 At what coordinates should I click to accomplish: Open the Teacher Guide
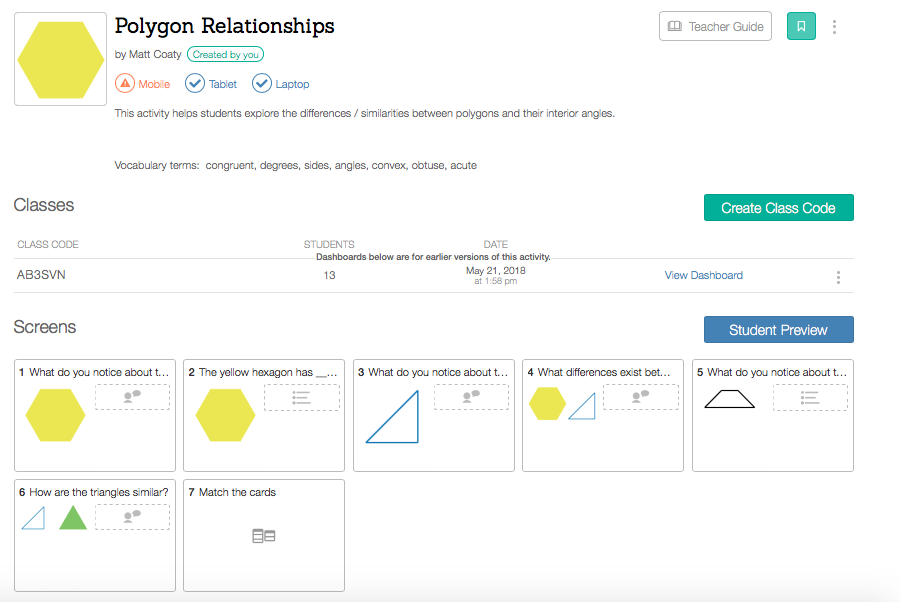(x=715, y=27)
